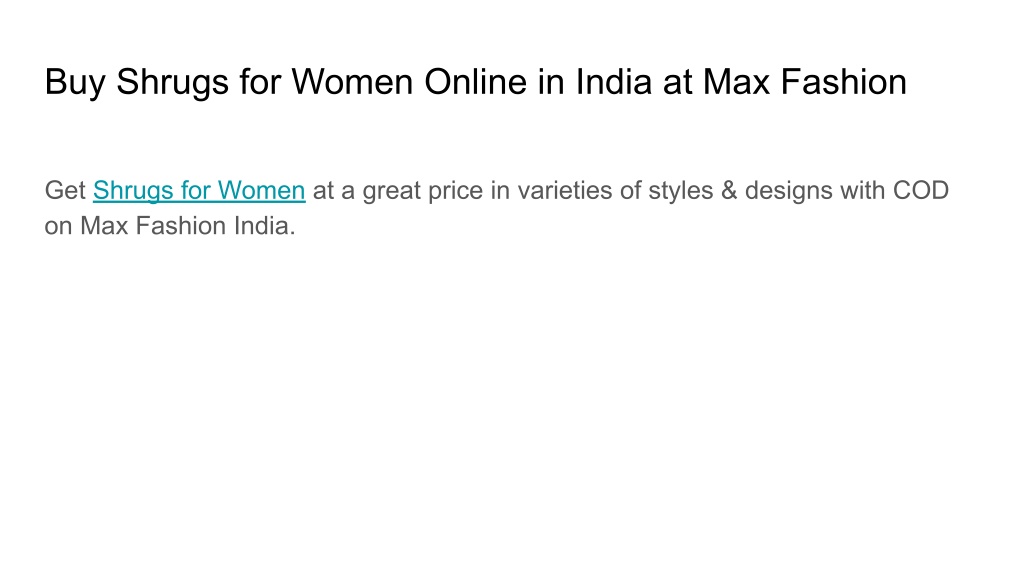Click the word 'Shrugs' in the heading
The width and height of the screenshot is (1024, 576).
(172, 84)
